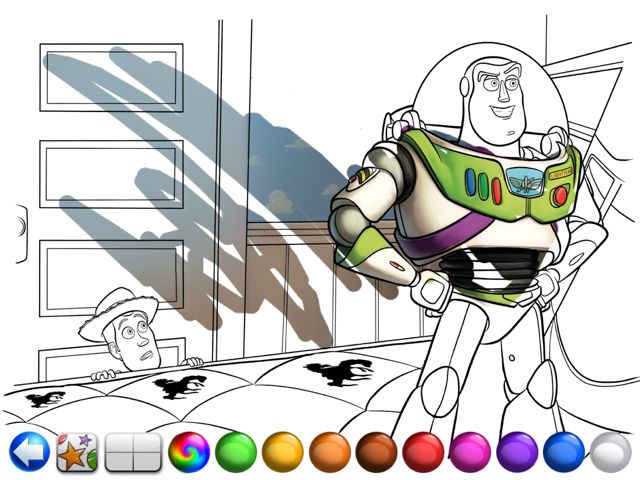Viewport: 640px width, 480px height.
Task: Open the four-panel page picker
Action: (133, 452)
